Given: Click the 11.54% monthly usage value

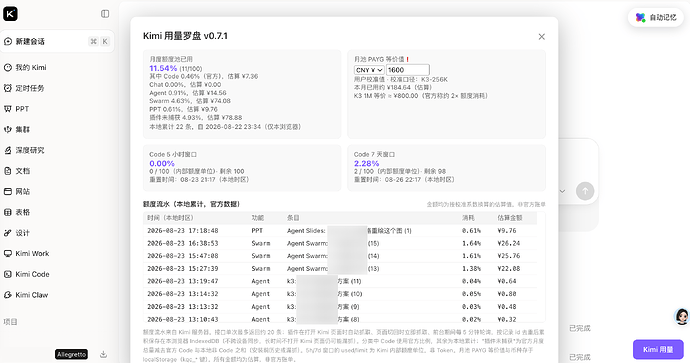Looking at the screenshot, I should pyautogui.click(x=163, y=68).
